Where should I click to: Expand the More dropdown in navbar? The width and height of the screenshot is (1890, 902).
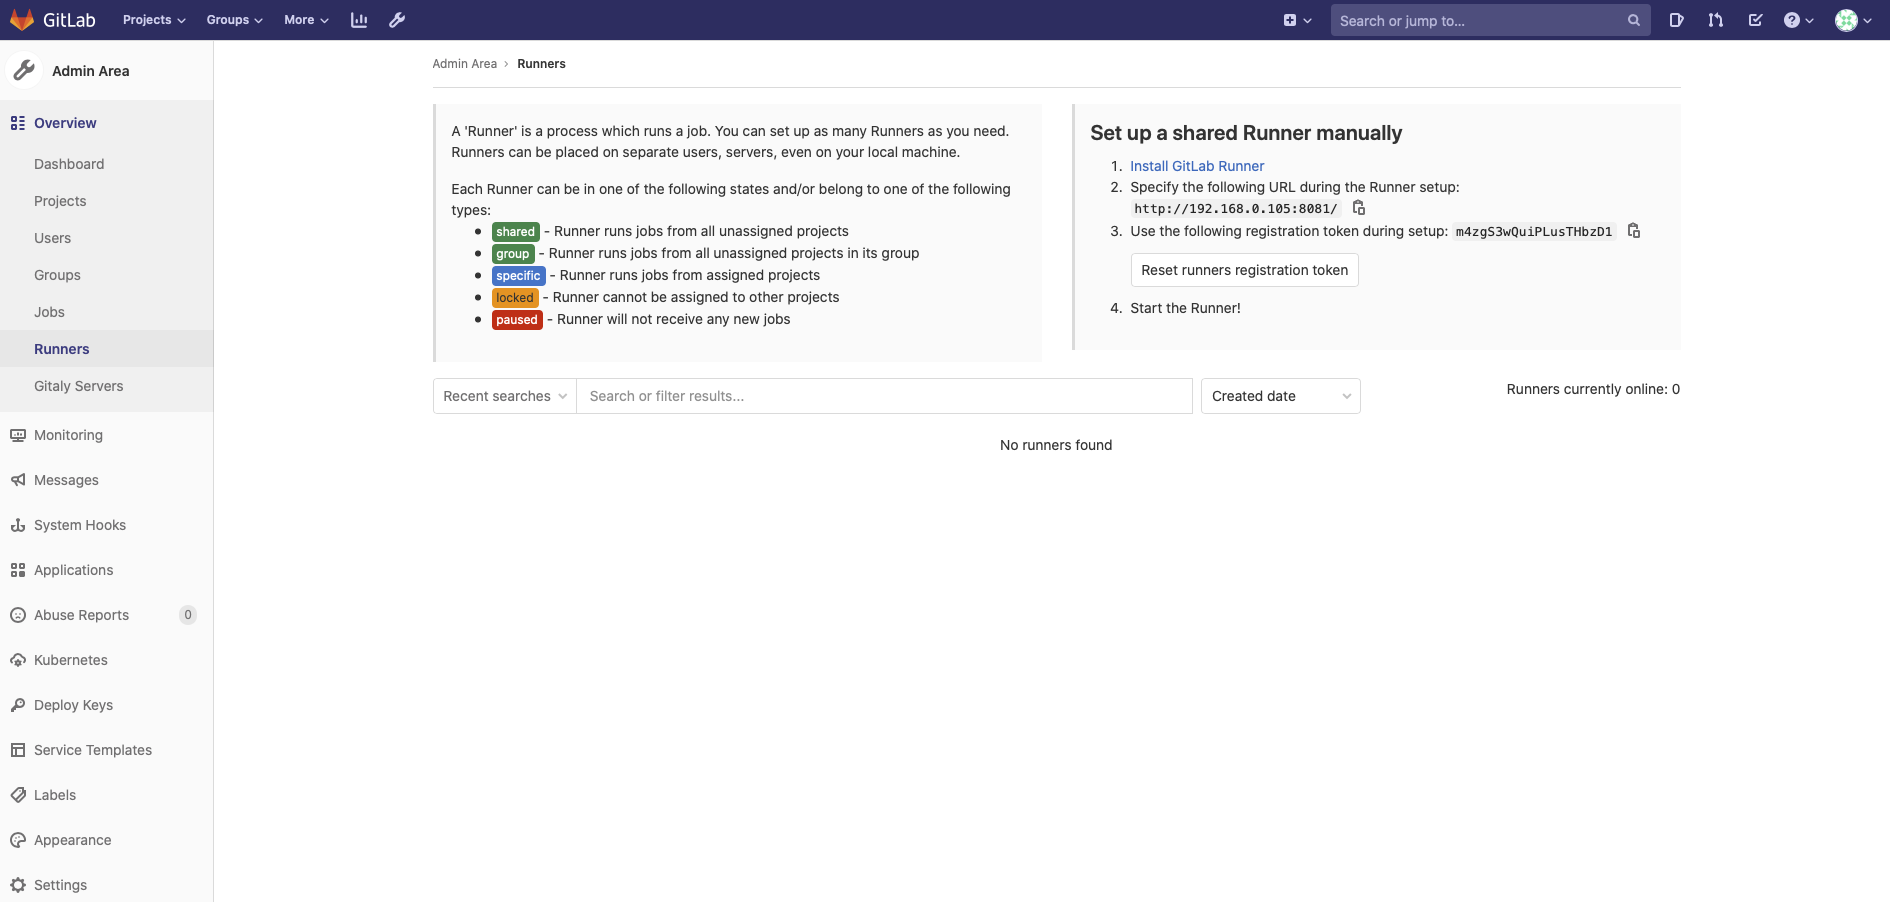click(x=306, y=20)
